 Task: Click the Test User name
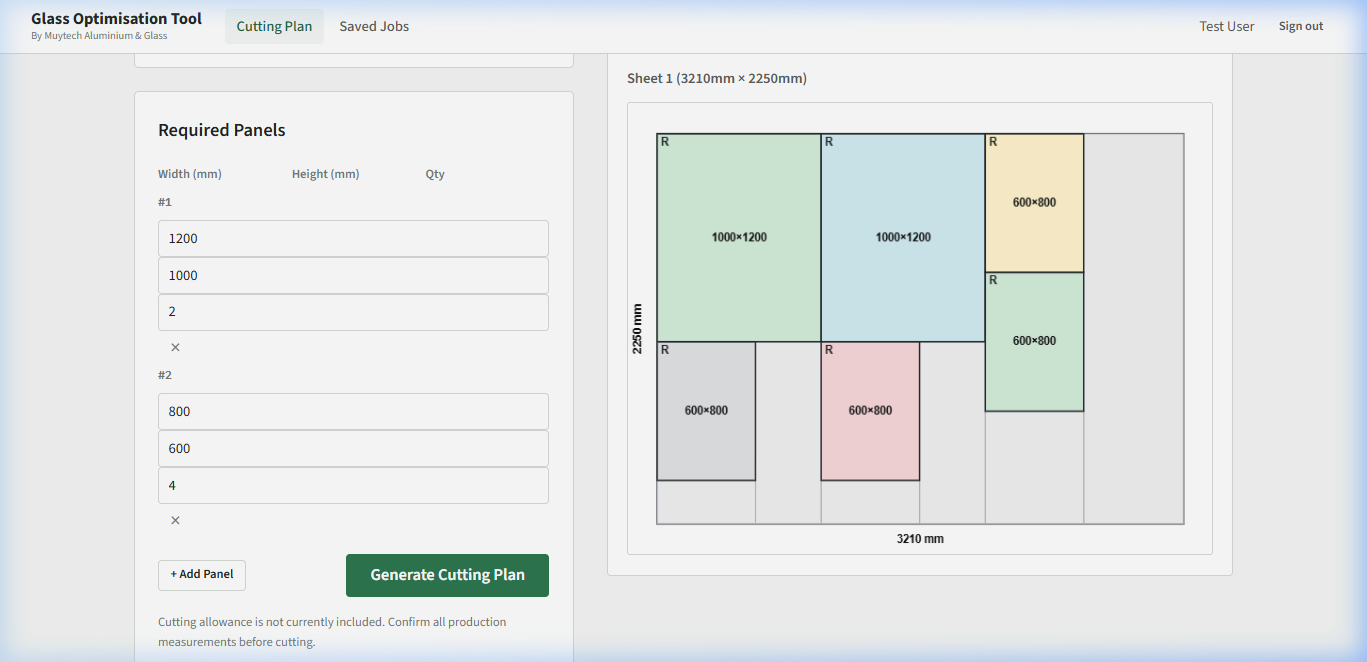[x=1227, y=26]
